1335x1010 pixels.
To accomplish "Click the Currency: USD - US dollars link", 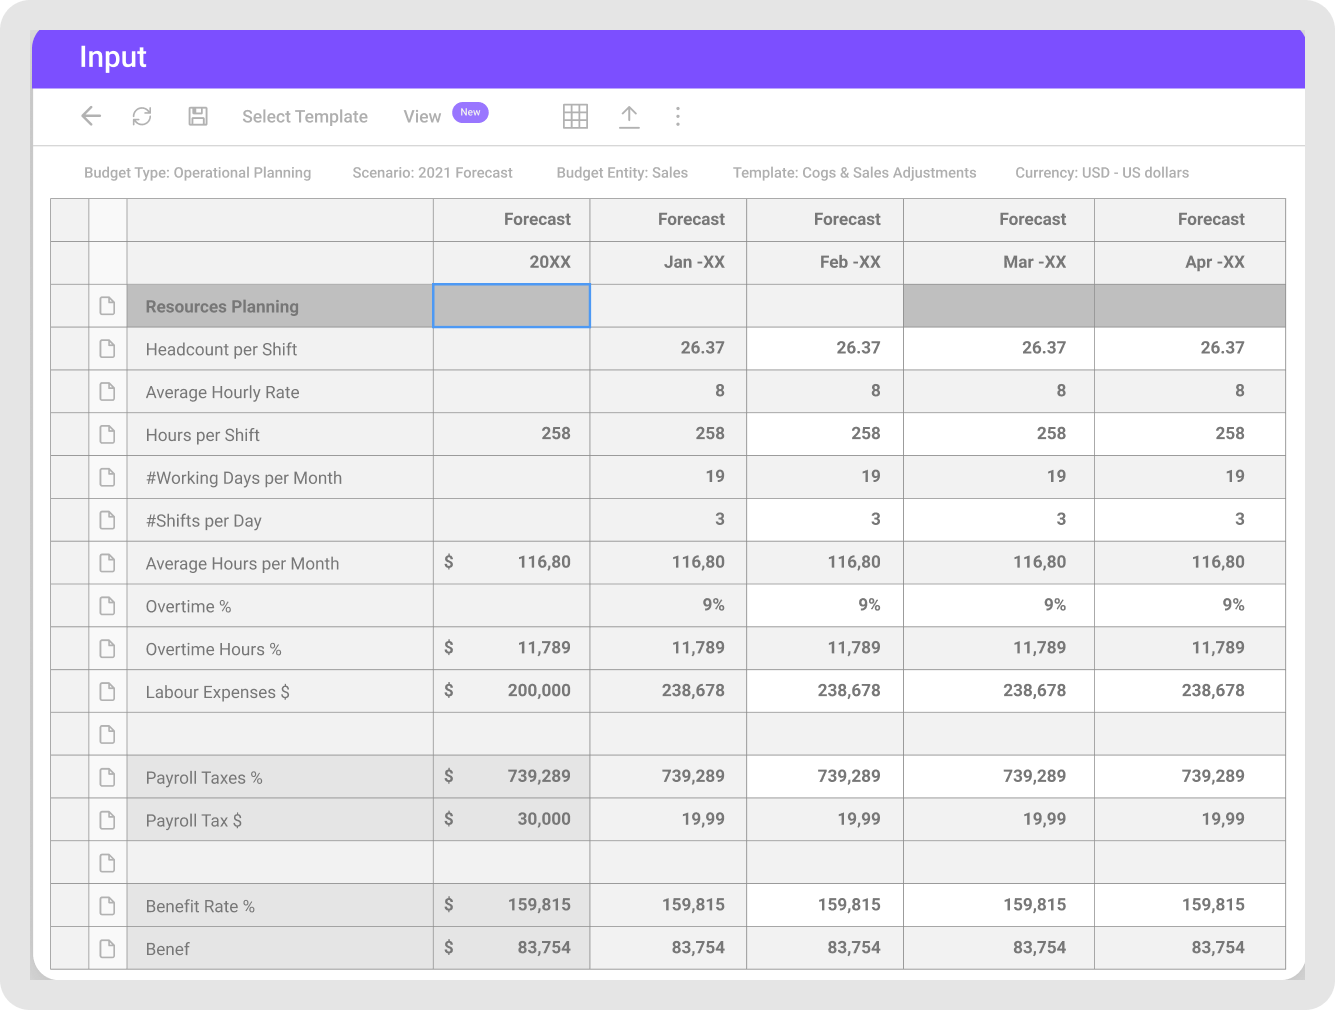I will [x=1101, y=172].
